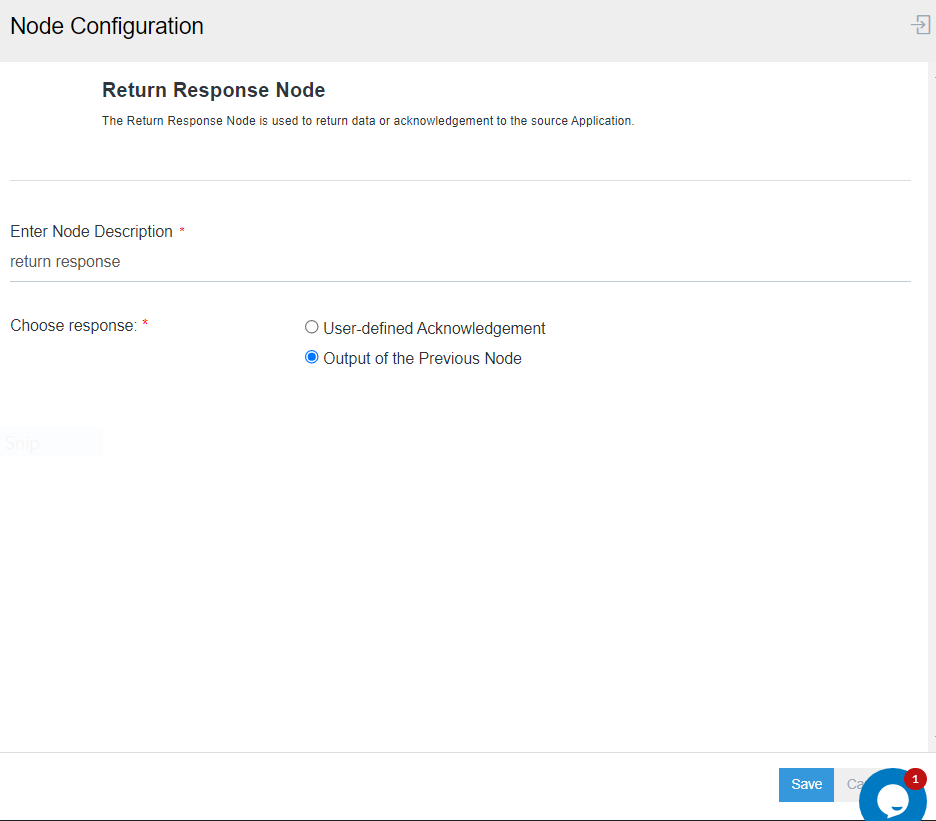The height and width of the screenshot is (821, 936).
Task: Click the horizontal divider line under the description
Action: click(x=460, y=180)
